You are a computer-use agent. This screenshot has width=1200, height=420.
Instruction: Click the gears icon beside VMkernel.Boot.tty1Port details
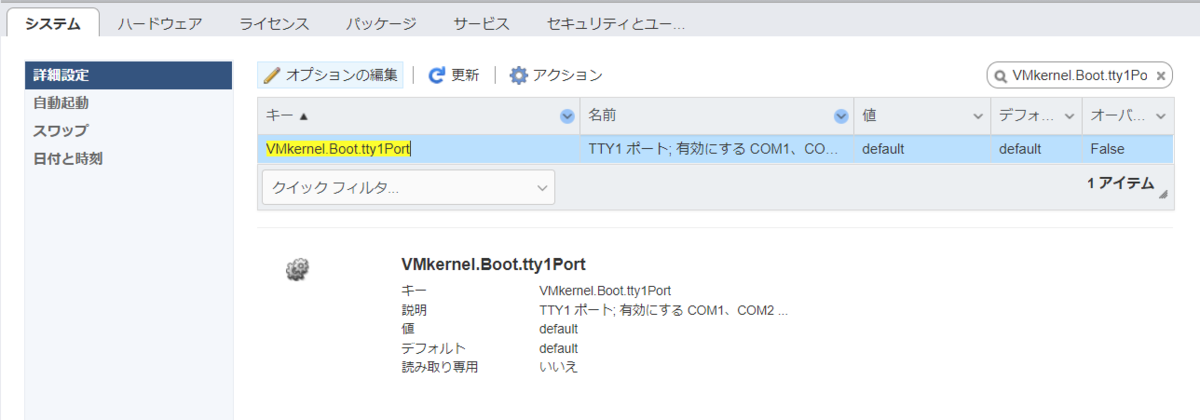(x=297, y=268)
